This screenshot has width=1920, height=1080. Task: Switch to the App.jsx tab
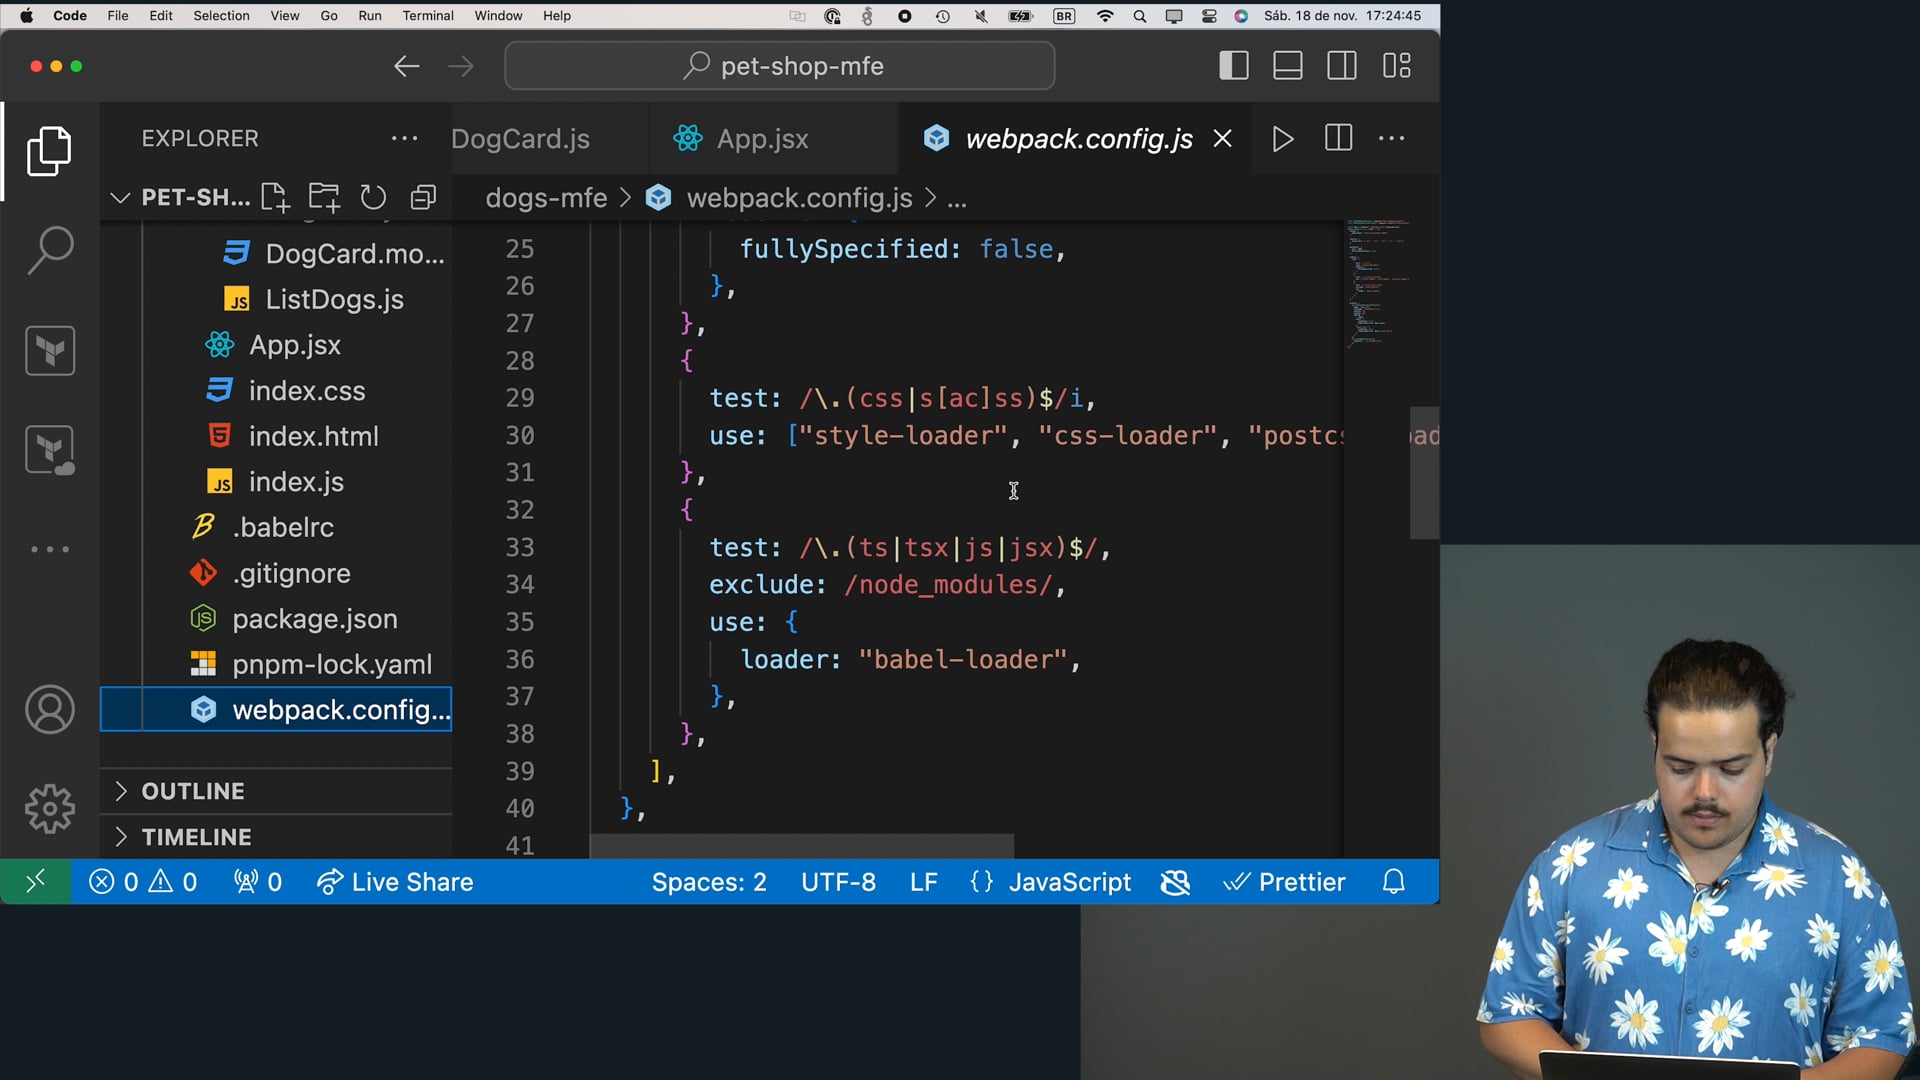click(762, 139)
